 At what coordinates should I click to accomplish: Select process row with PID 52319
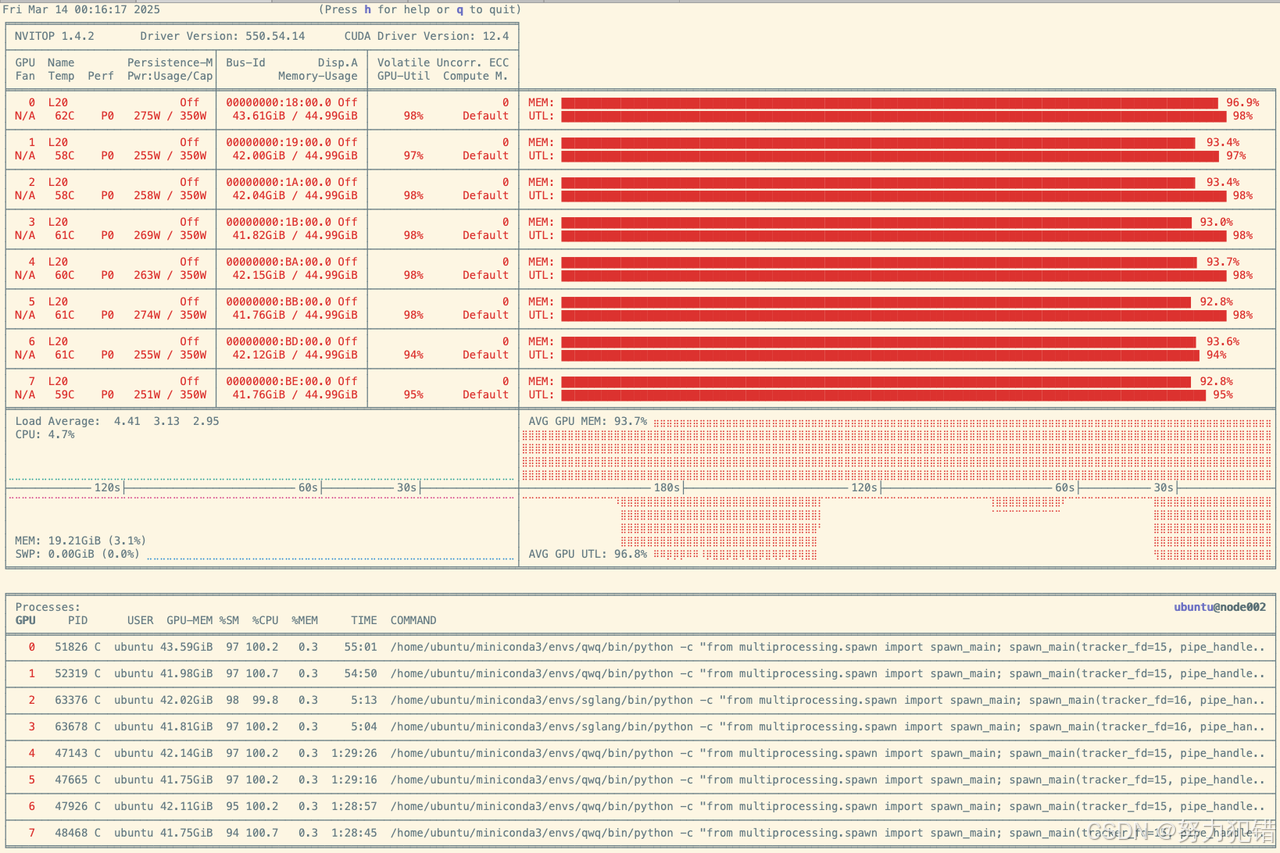coord(640,674)
